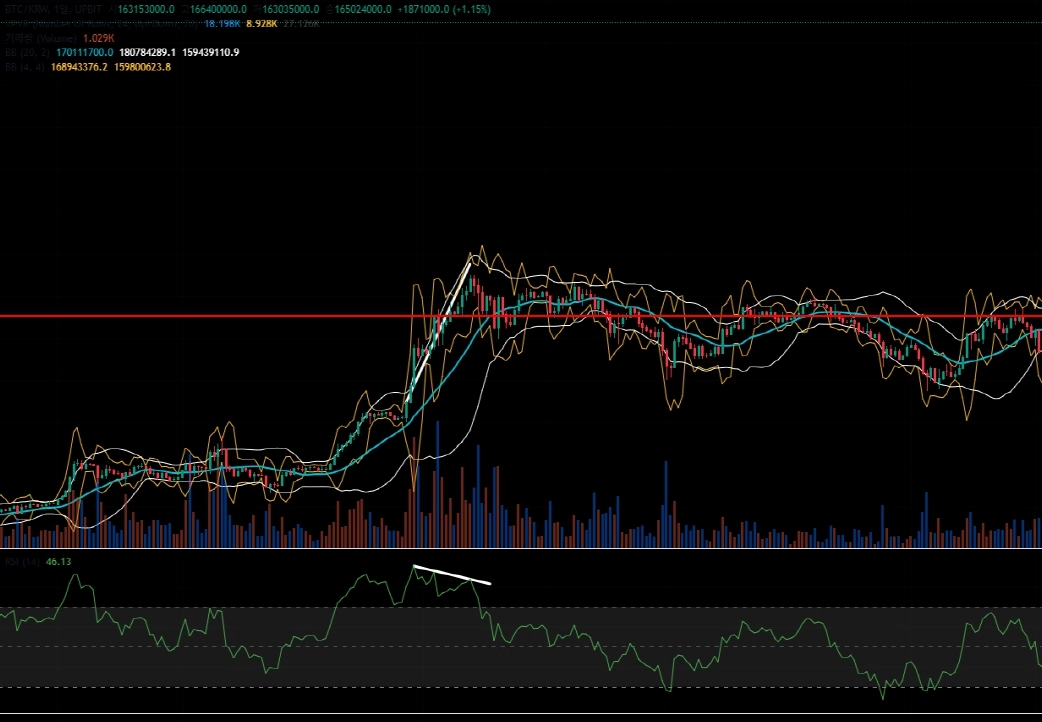Click the orange BB value 168943376.2

pyautogui.click(x=79, y=66)
